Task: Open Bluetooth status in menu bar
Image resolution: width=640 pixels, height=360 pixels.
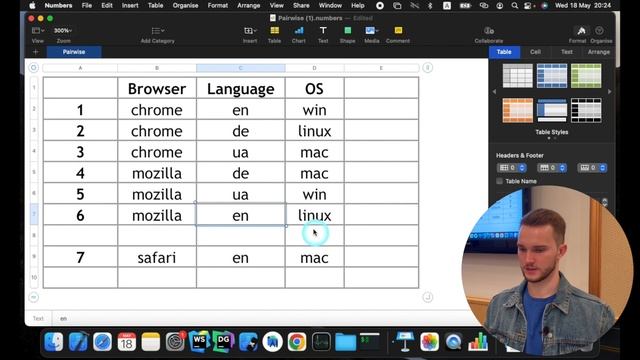Action: pos(430,5)
